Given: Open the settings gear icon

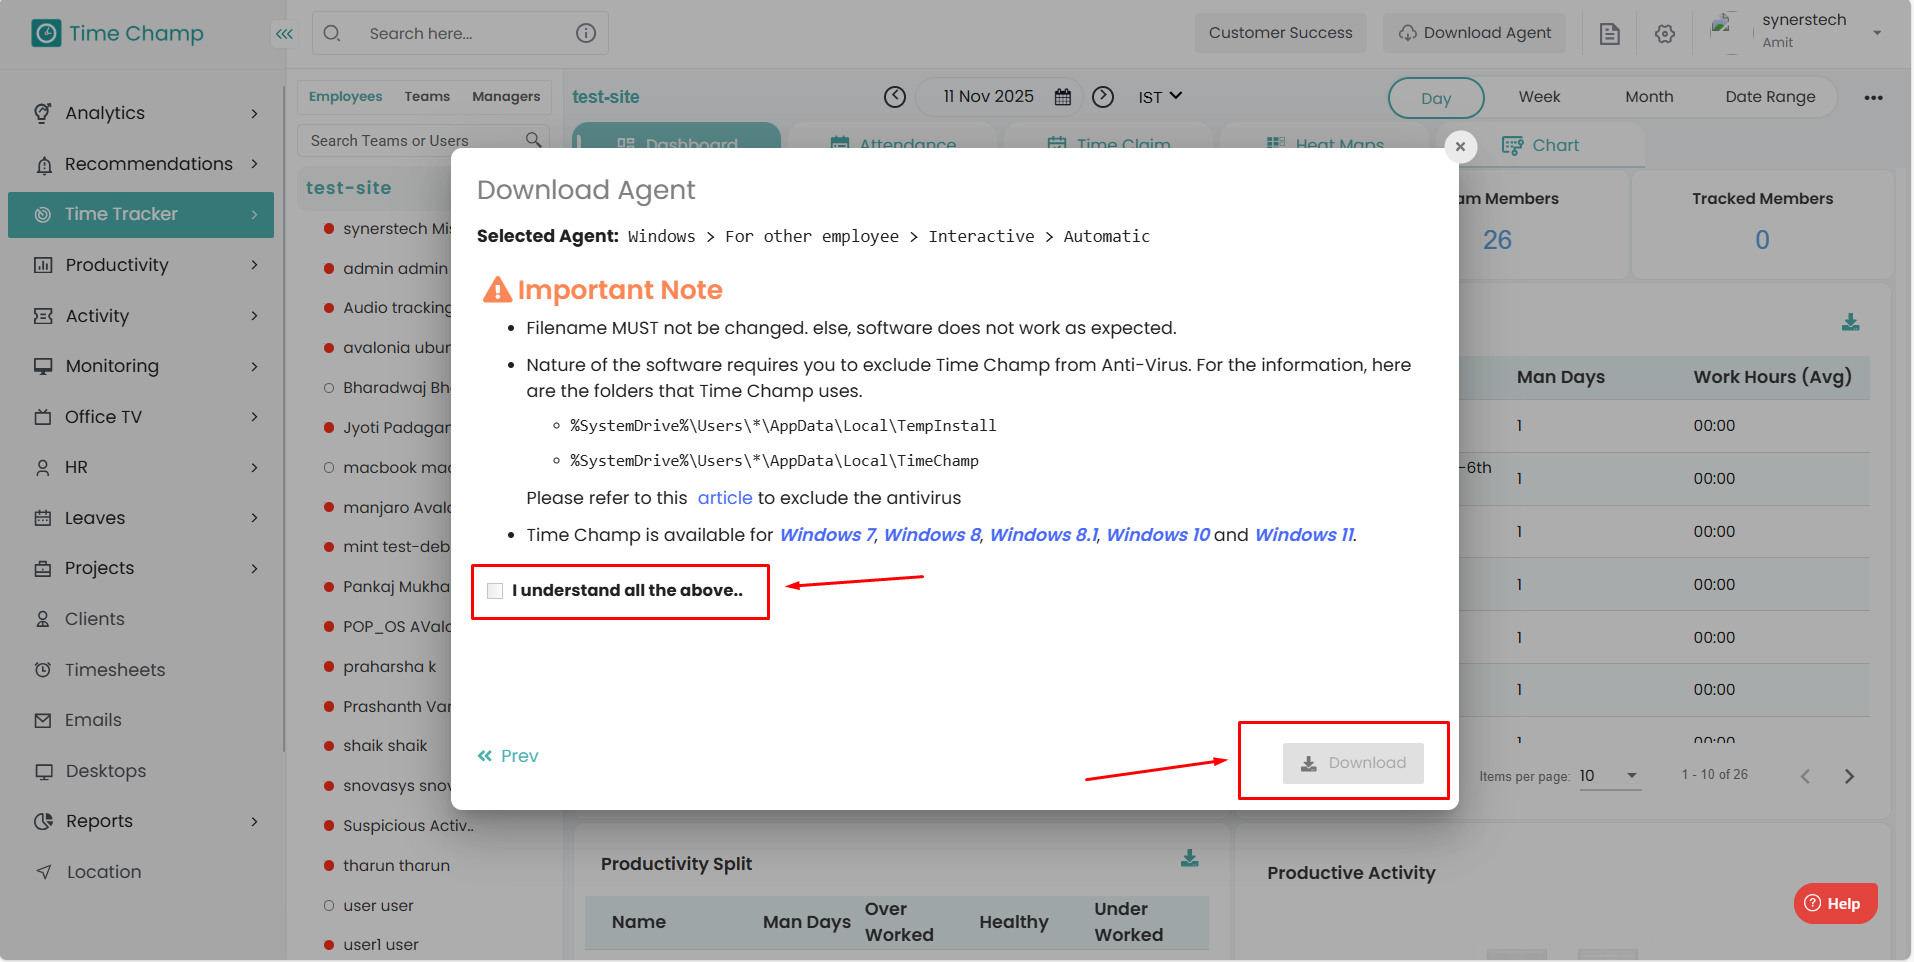Looking at the screenshot, I should [1665, 34].
